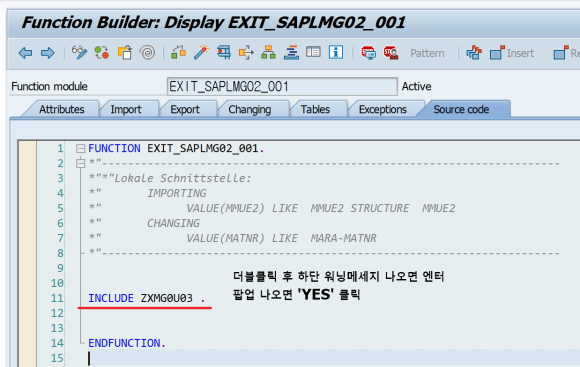Click the Active status text
The width and height of the screenshot is (580, 367).
[x=417, y=87]
